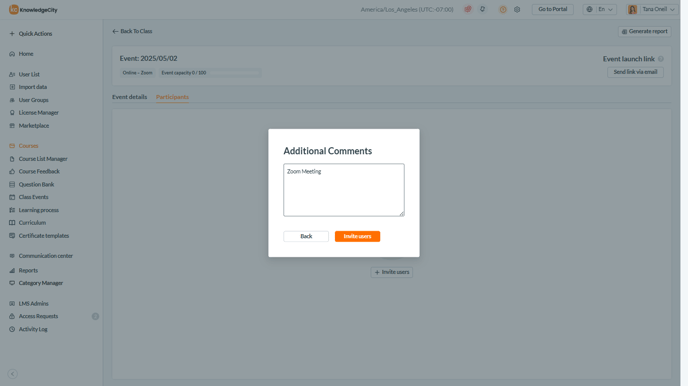Screen dimensions: 688x386
Task: Open Quick Actions plus icon
Action: tap(12, 34)
